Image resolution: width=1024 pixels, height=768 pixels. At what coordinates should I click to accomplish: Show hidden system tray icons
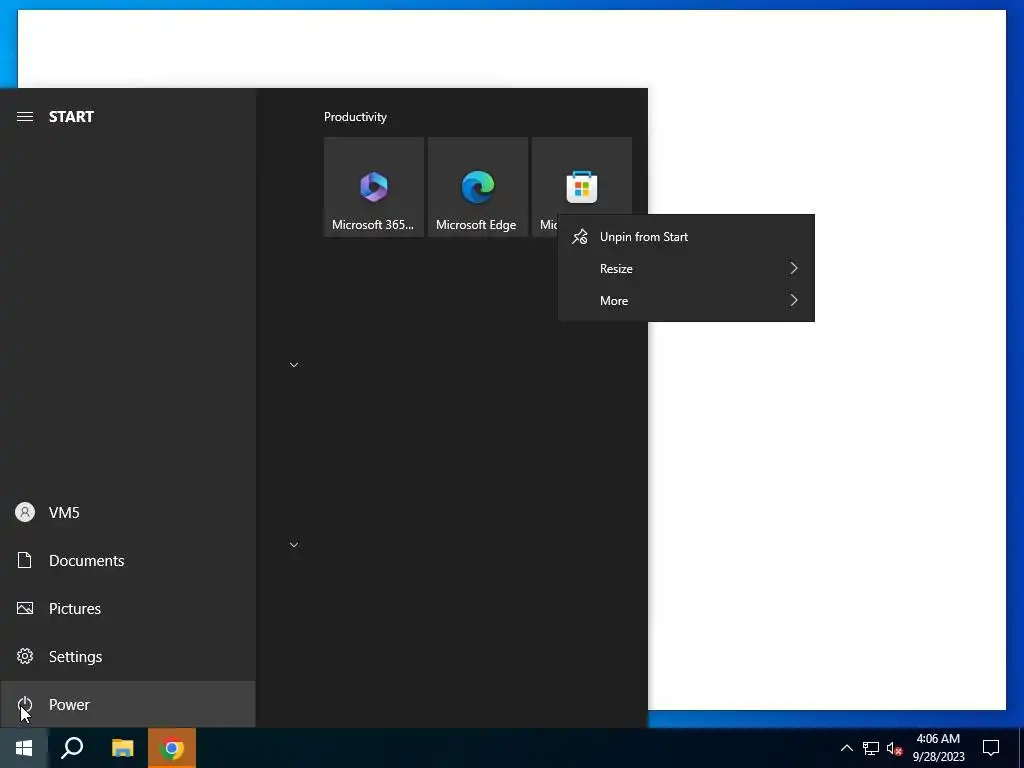(846, 748)
